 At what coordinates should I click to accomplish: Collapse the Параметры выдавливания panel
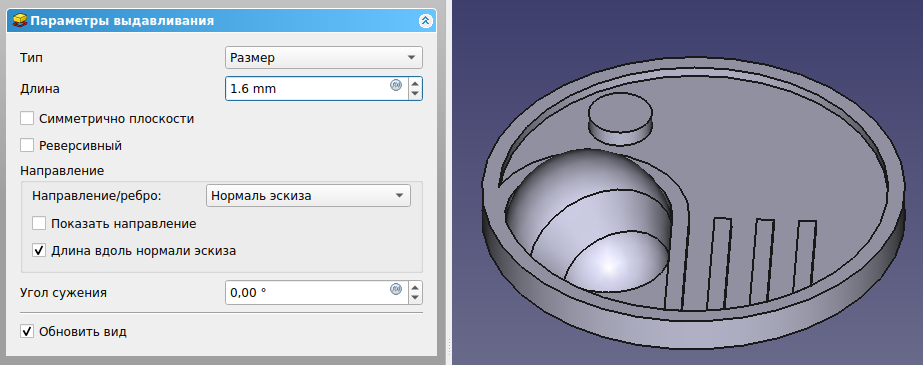click(426, 21)
